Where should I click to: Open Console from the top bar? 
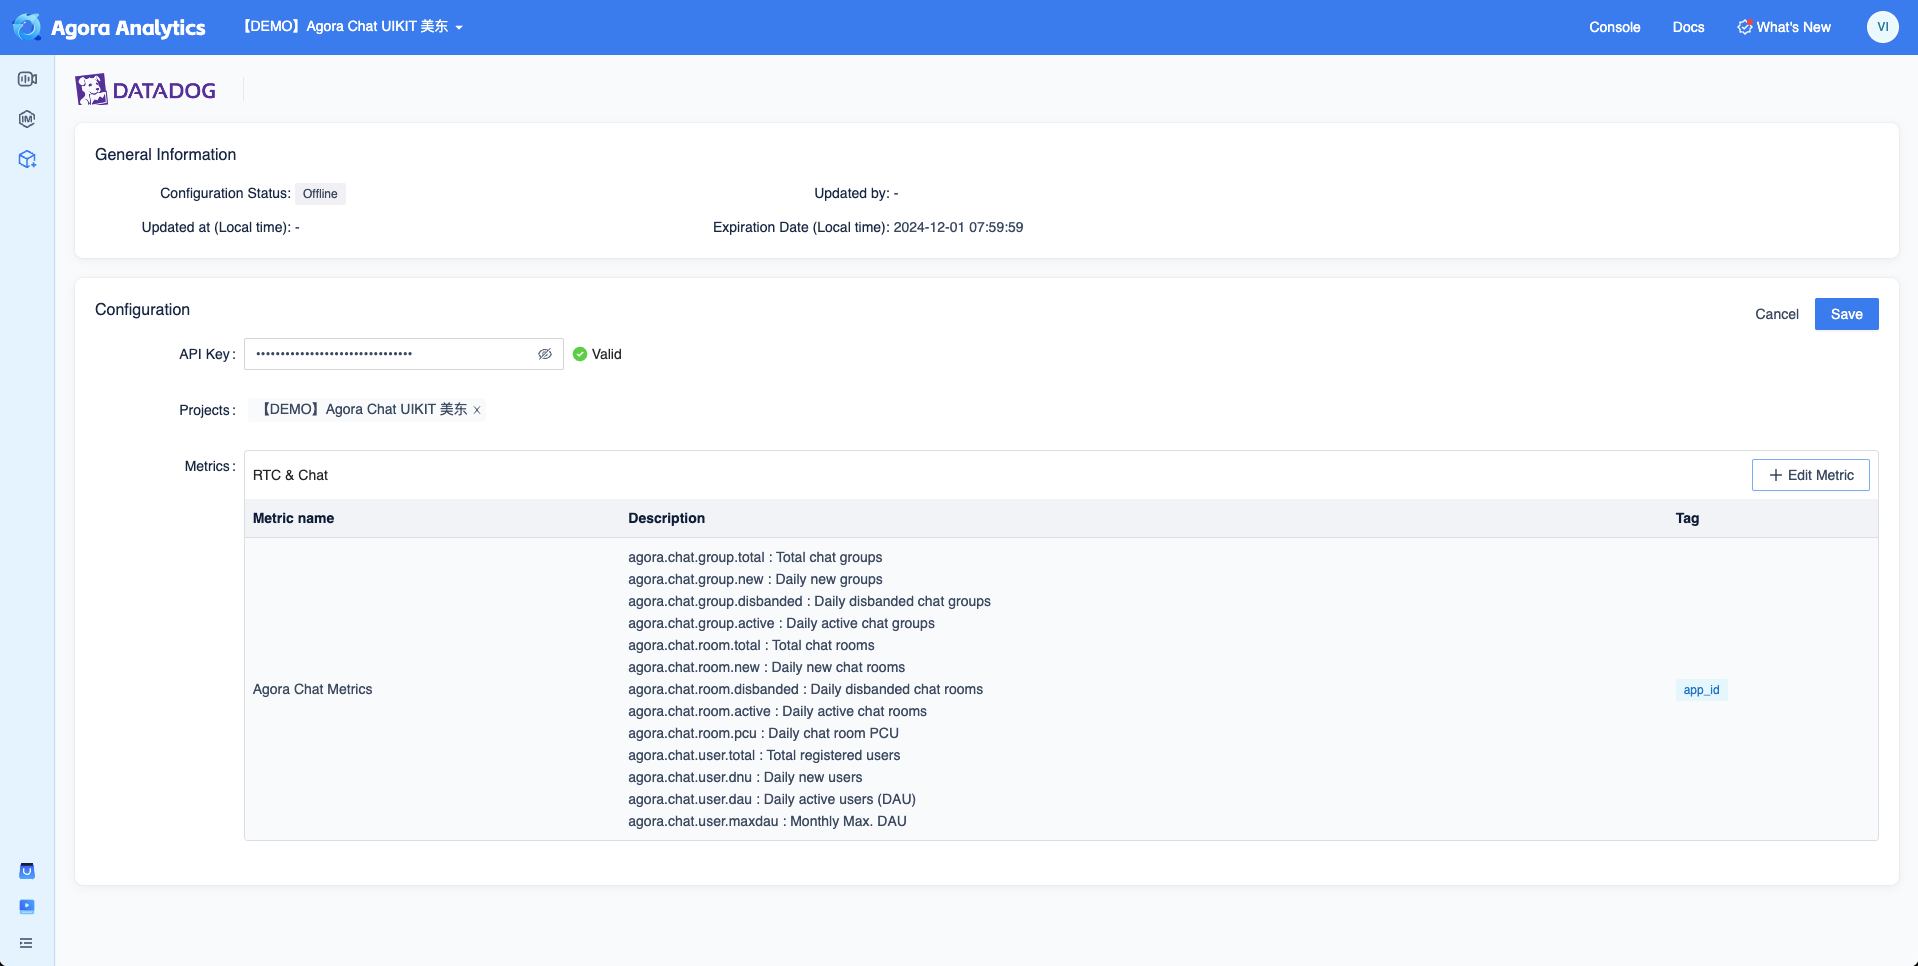(1614, 27)
